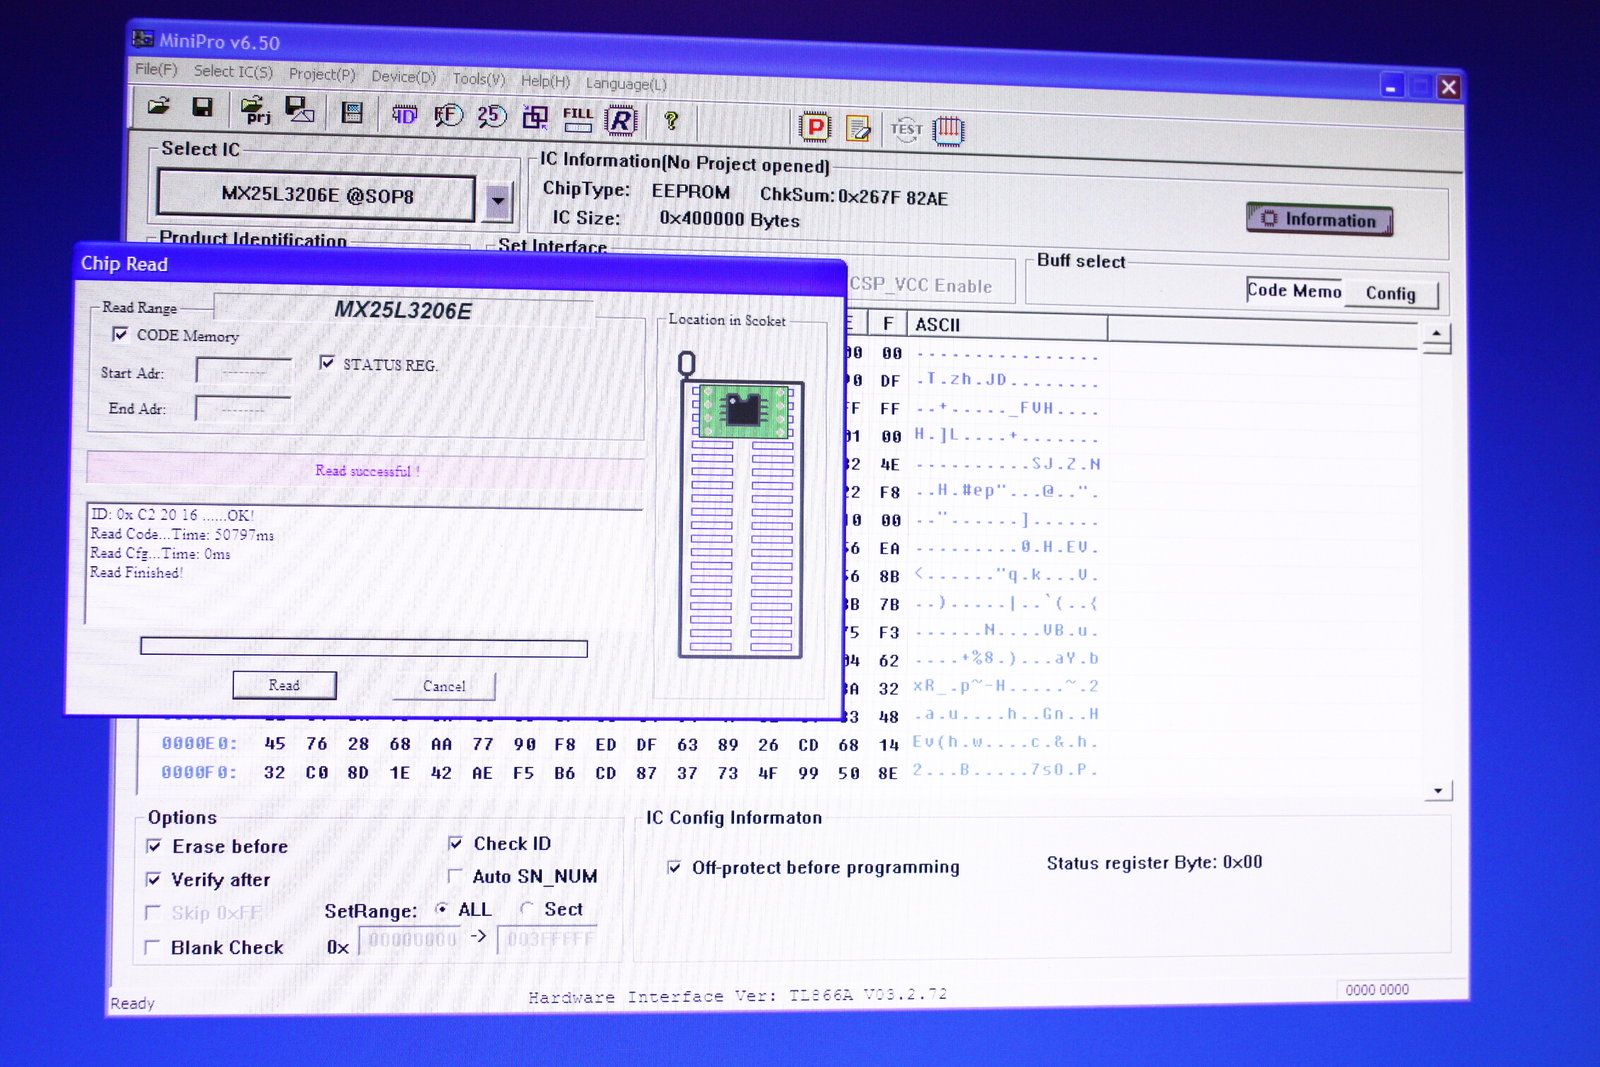Image resolution: width=1600 pixels, height=1067 pixels.
Task: Click the FILL buffer icon
Action: click(x=578, y=119)
